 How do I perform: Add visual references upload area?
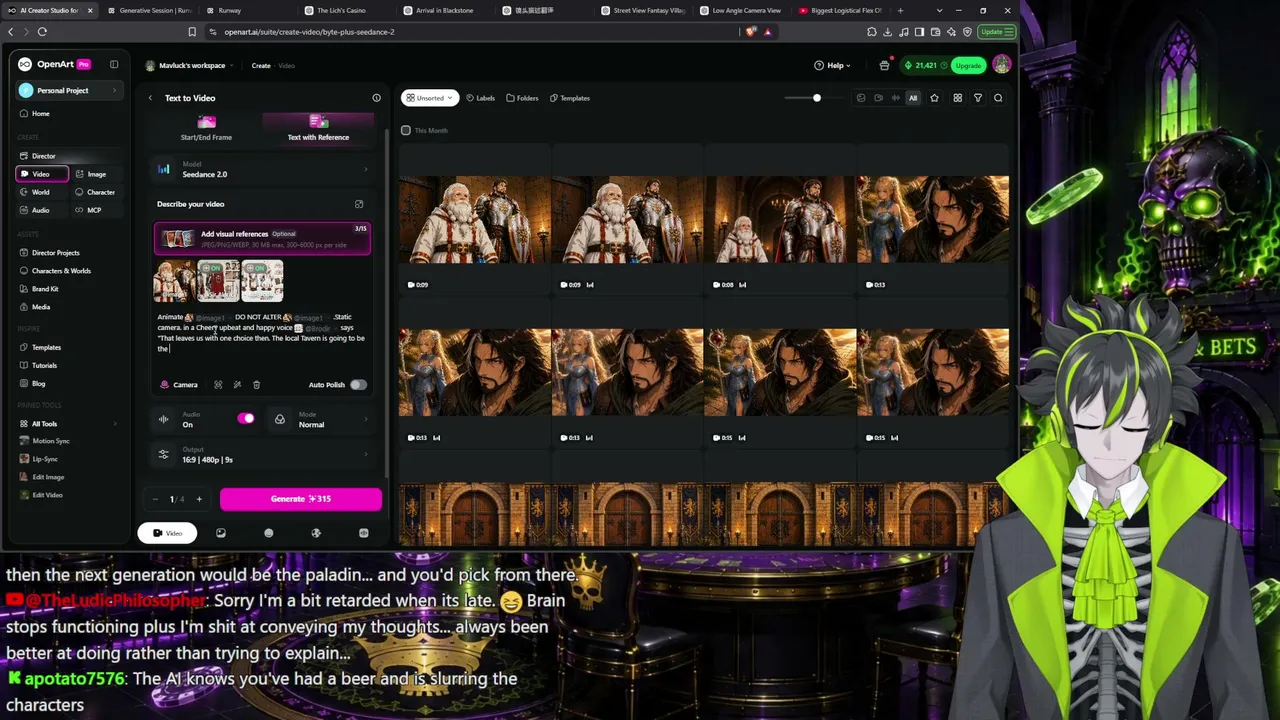[x=262, y=238]
